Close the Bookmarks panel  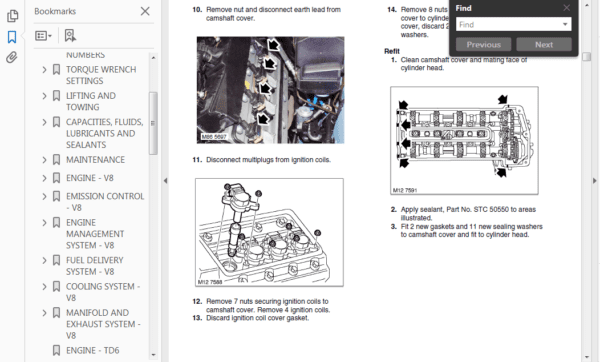coord(145,11)
